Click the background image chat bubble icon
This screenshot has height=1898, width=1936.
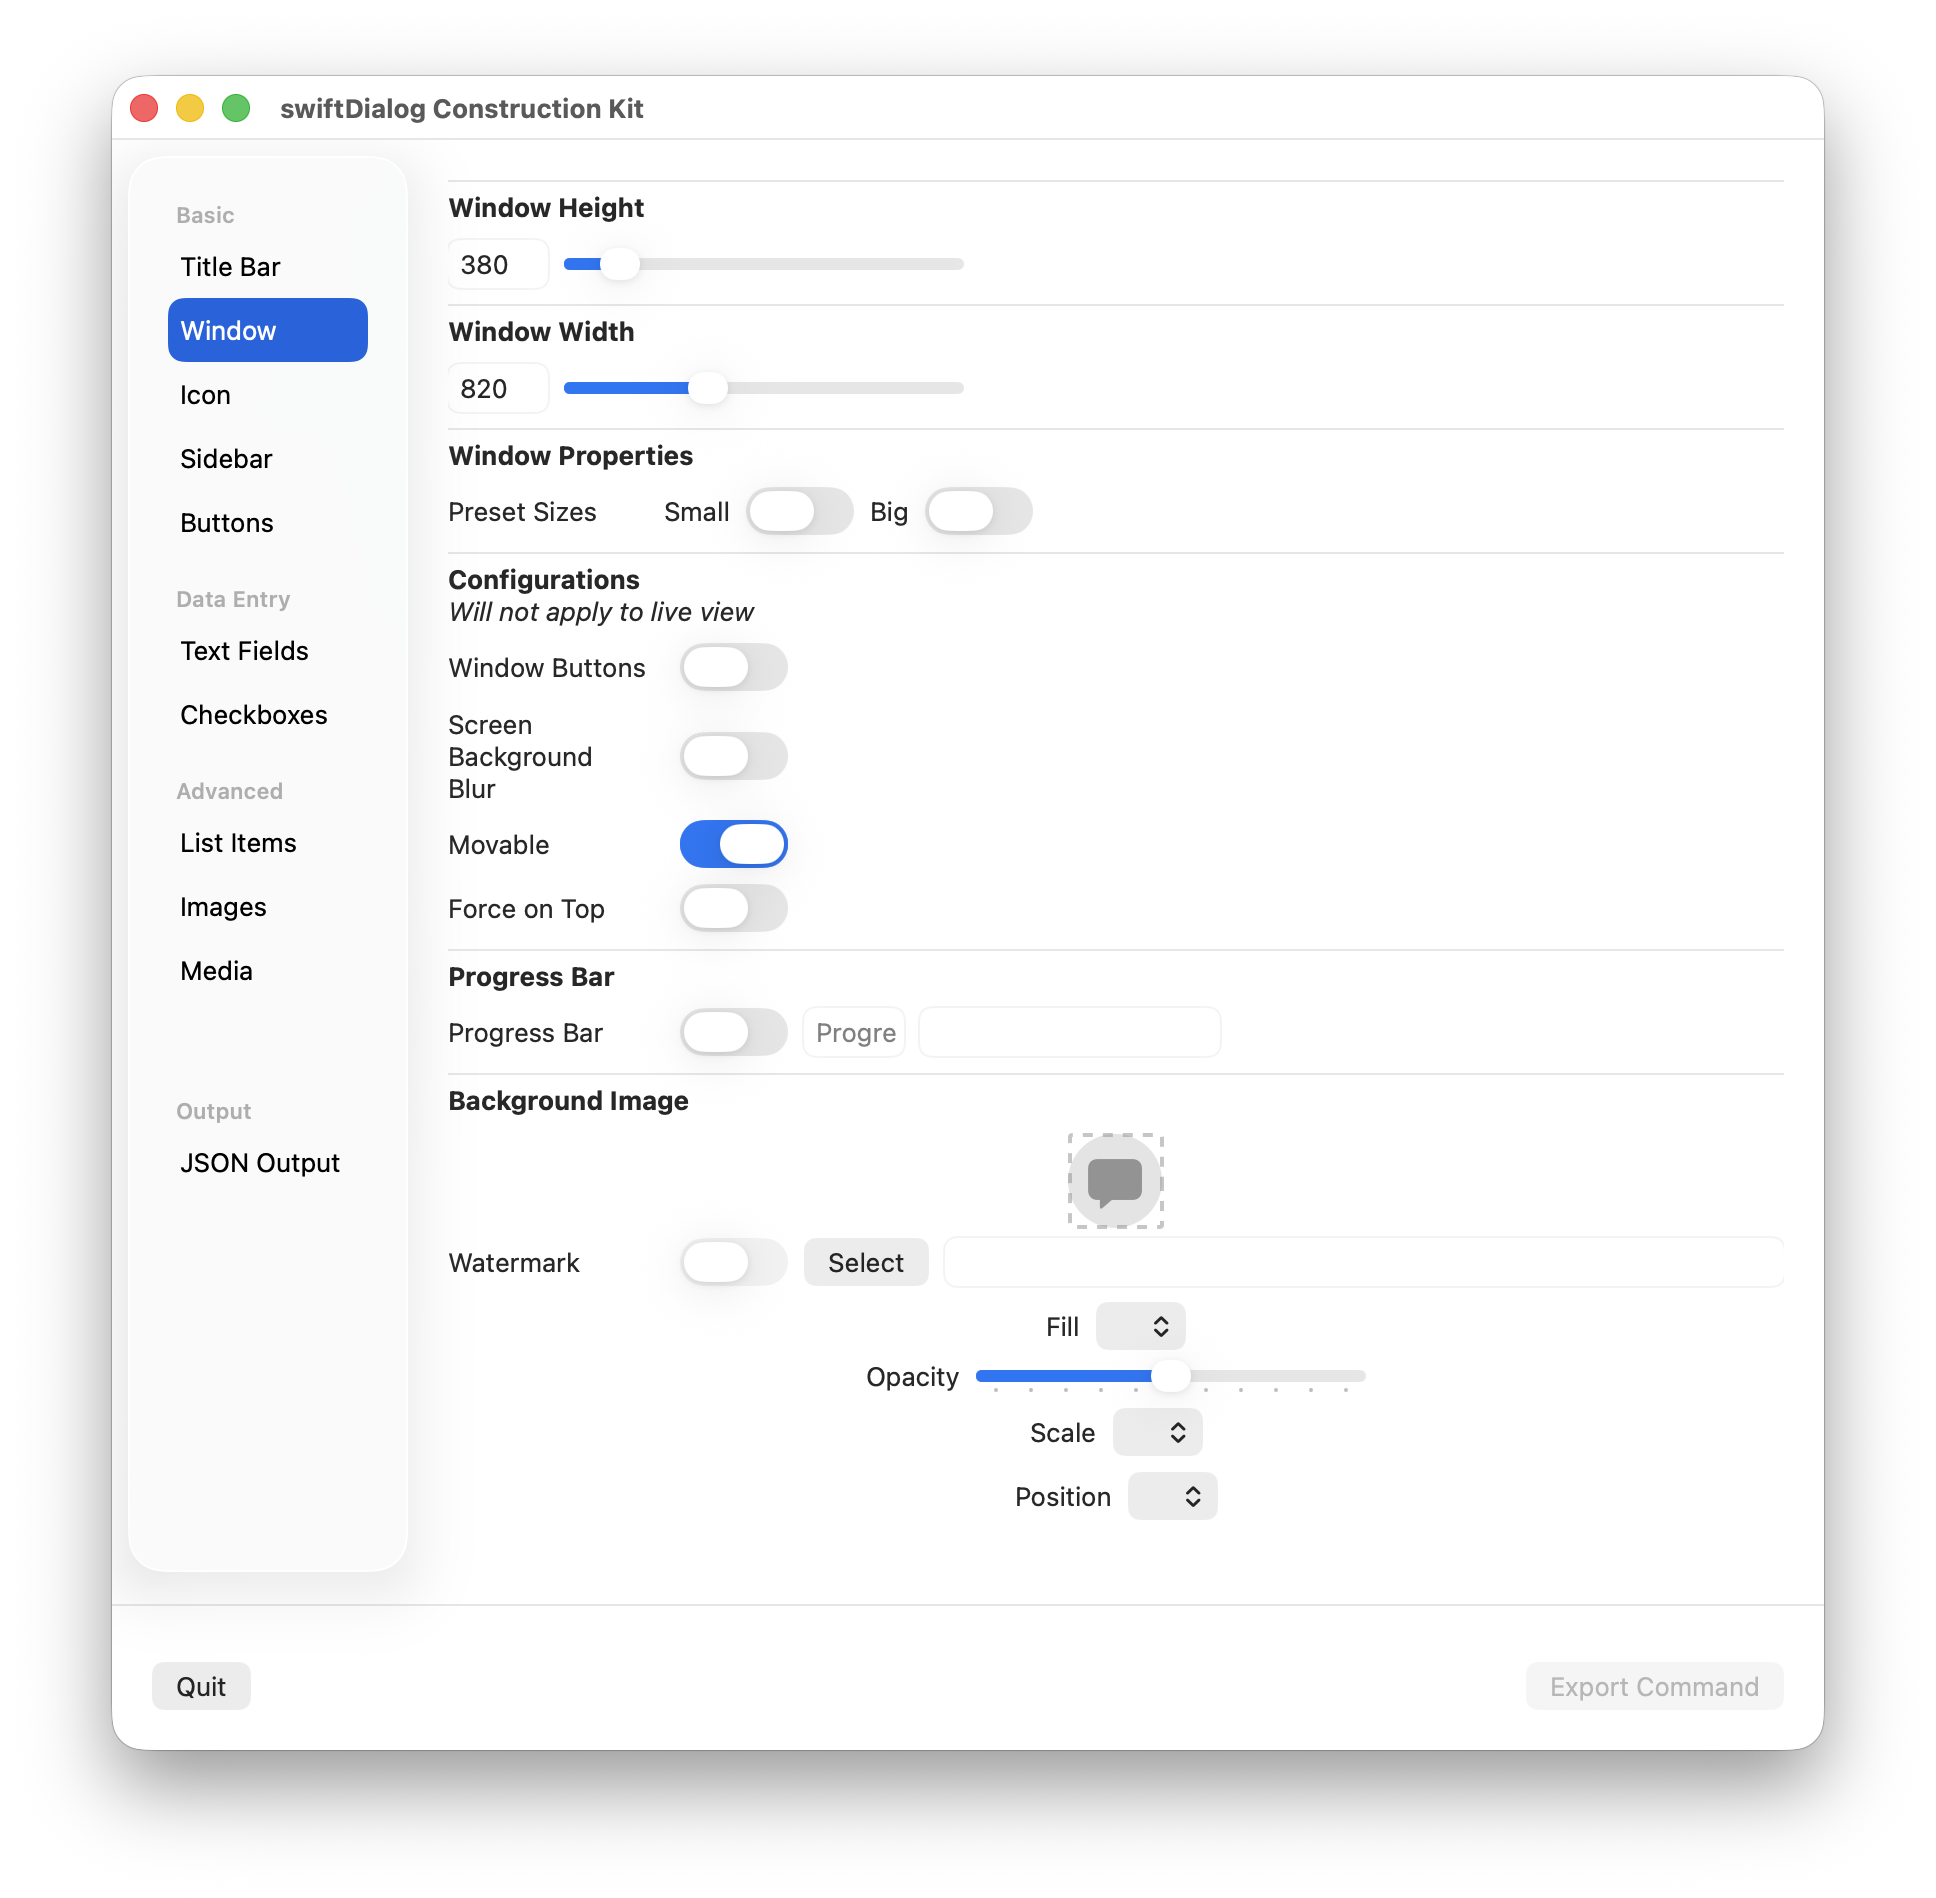pyautogui.click(x=1115, y=1180)
